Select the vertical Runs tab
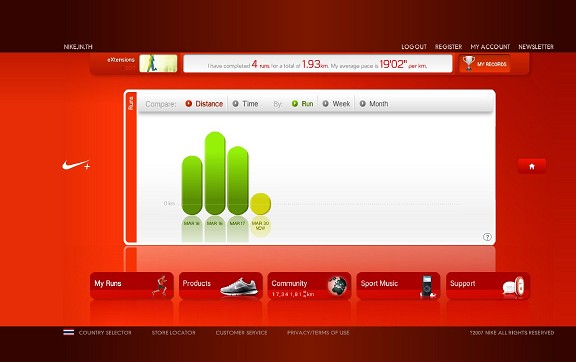Image resolution: width=576 pixels, height=362 pixels. click(131, 167)
